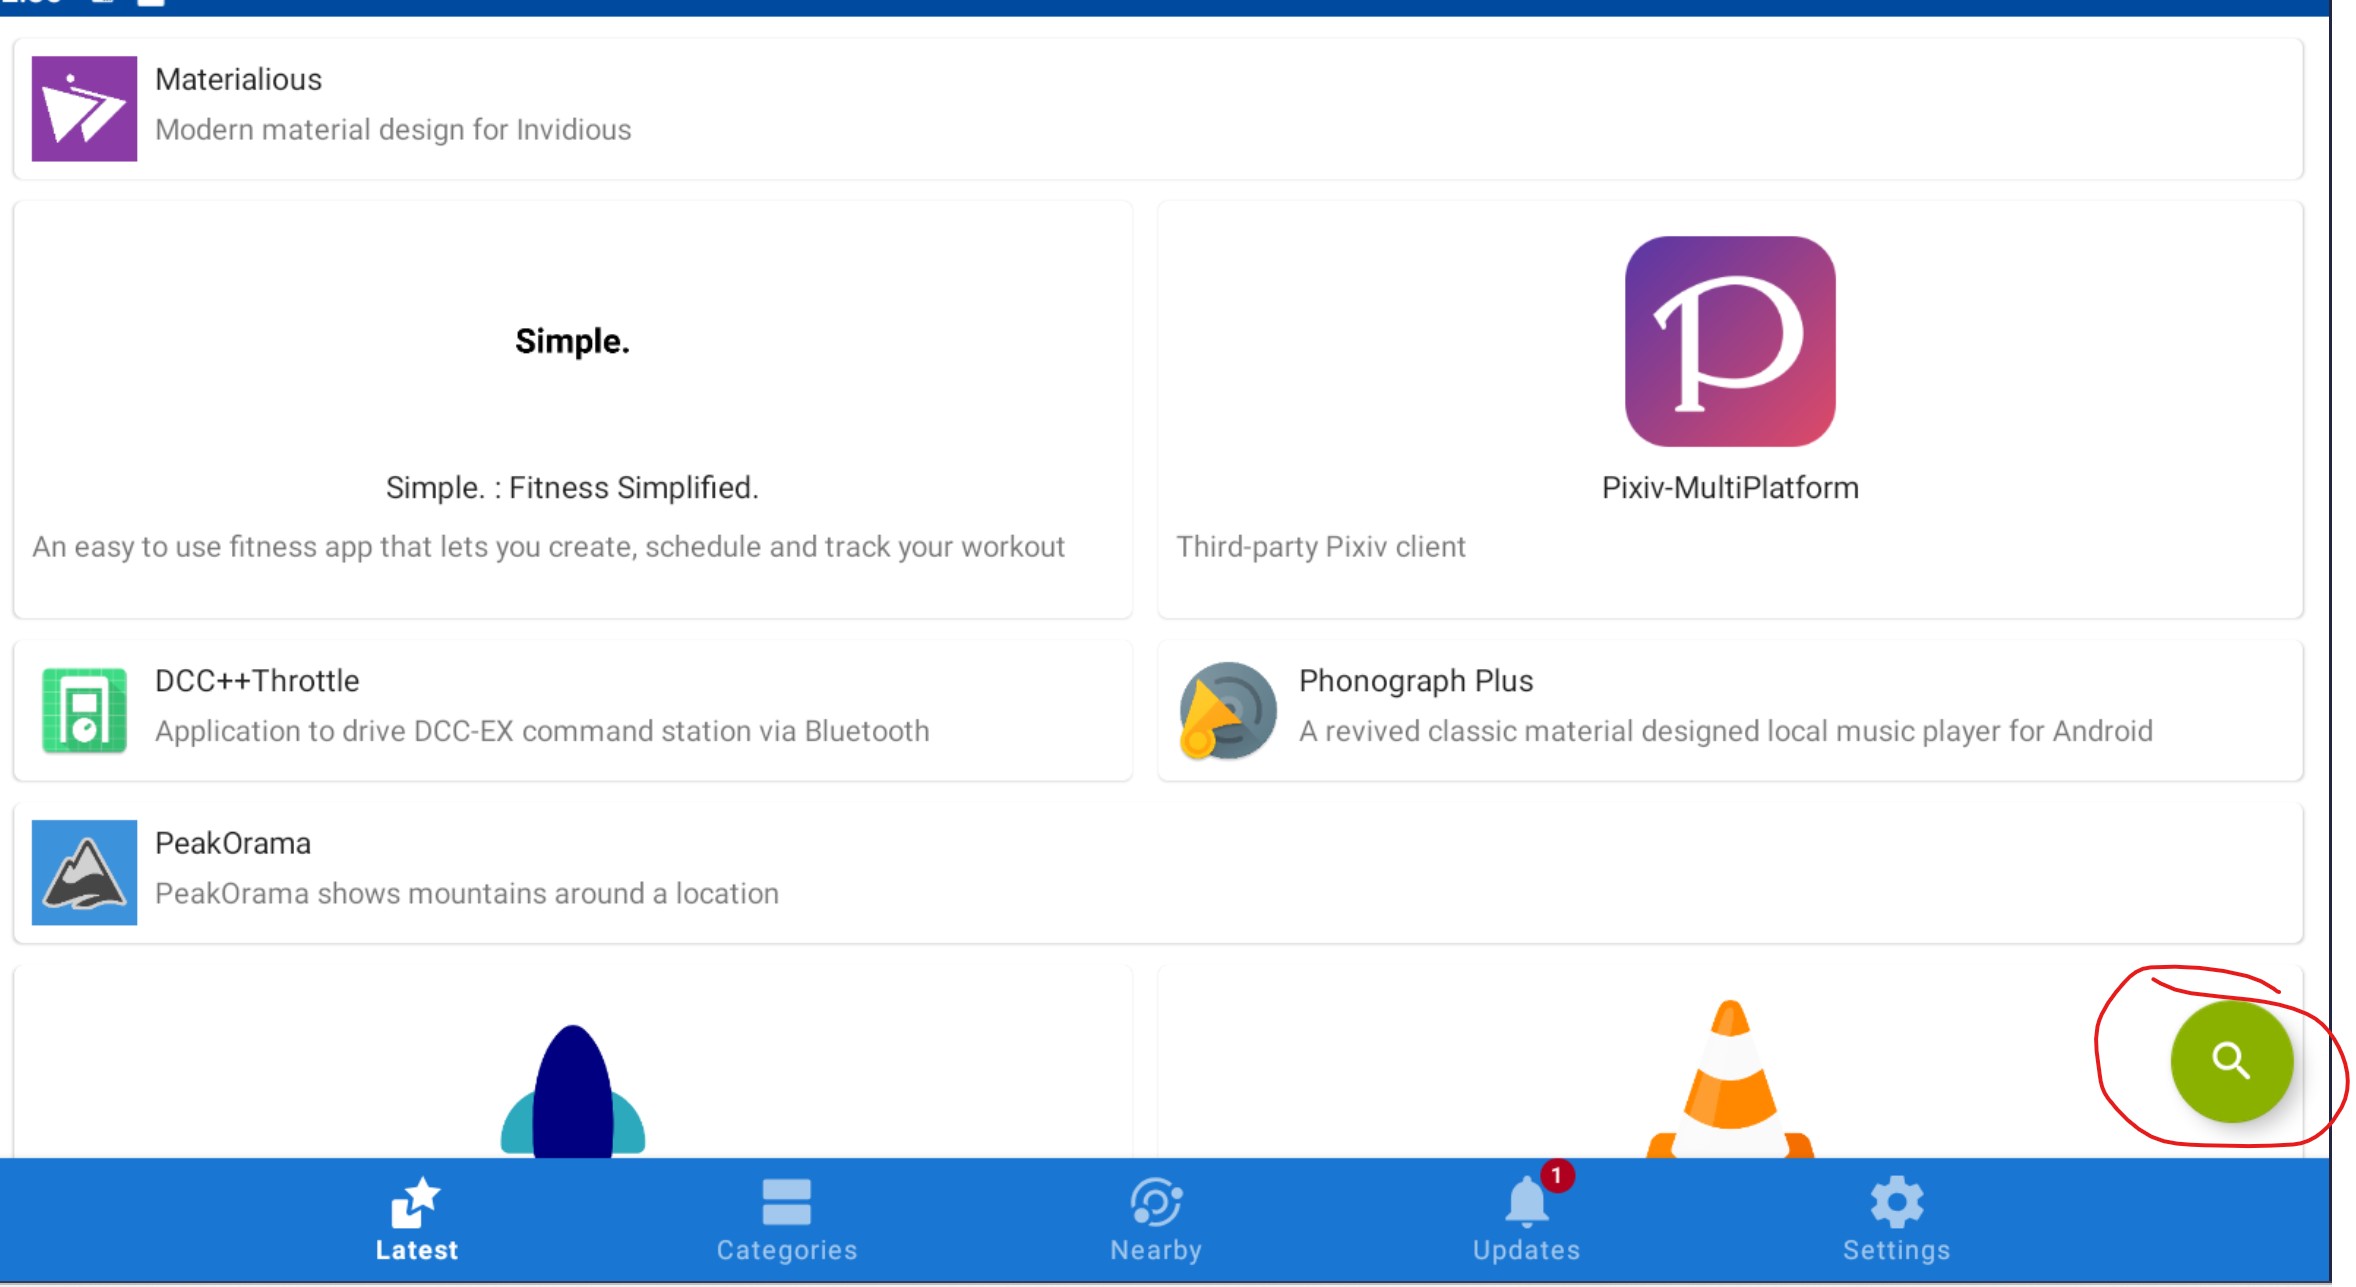The height and width of the screenshot is (1287, 2356).
Task: Open the VLC orange cone app card
Action: click(1729, 1062)
